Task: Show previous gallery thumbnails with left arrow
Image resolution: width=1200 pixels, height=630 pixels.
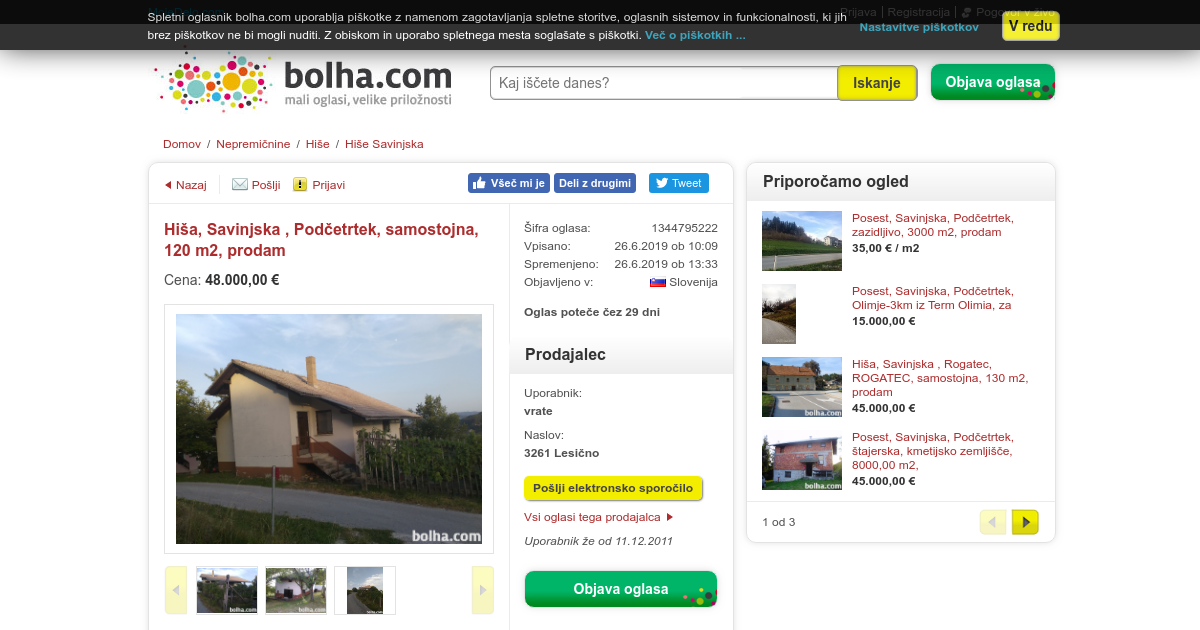Action: pyautogui.click(x=176, y=590)
